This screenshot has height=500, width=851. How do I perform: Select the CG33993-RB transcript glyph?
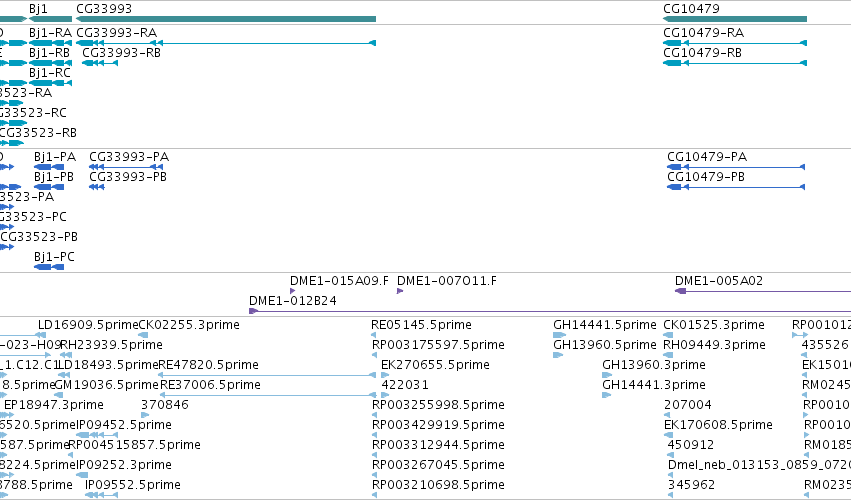click(100, 63)
